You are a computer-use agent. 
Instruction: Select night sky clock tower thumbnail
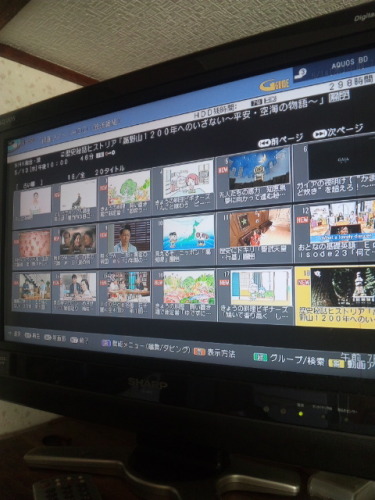tap(260, 169)
